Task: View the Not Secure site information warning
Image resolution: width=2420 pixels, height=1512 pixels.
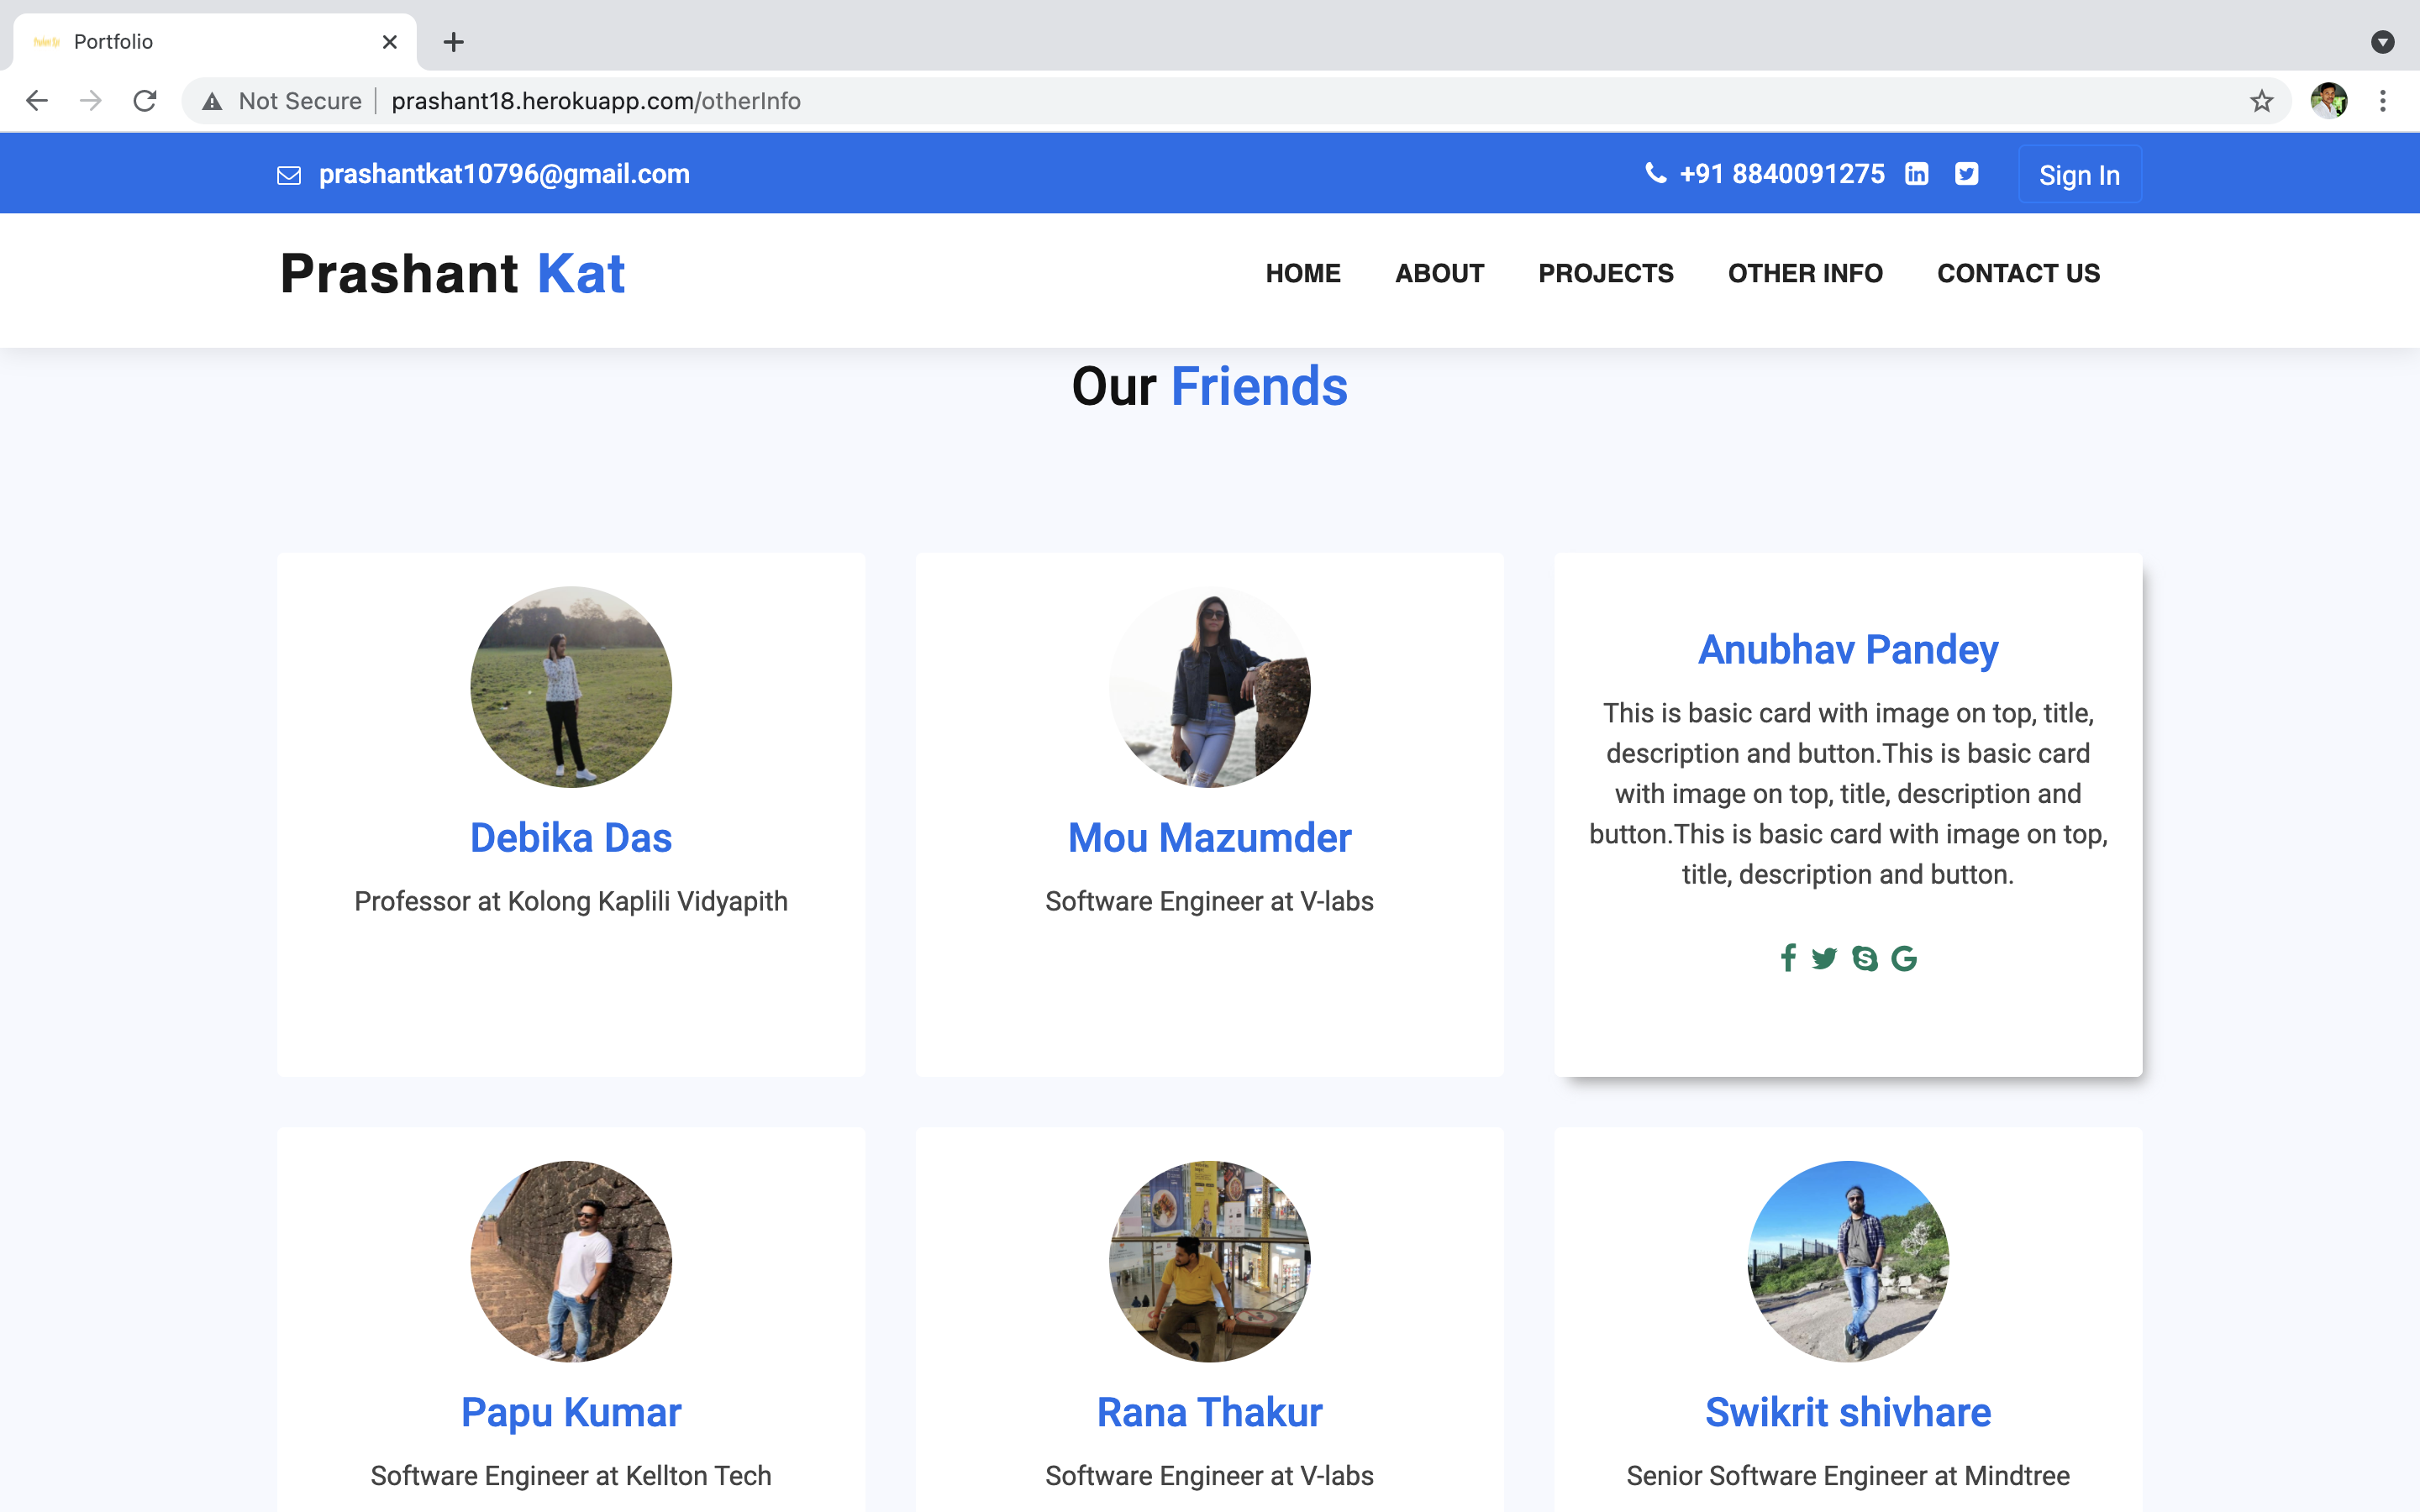Action: click(x=282, y=101)
